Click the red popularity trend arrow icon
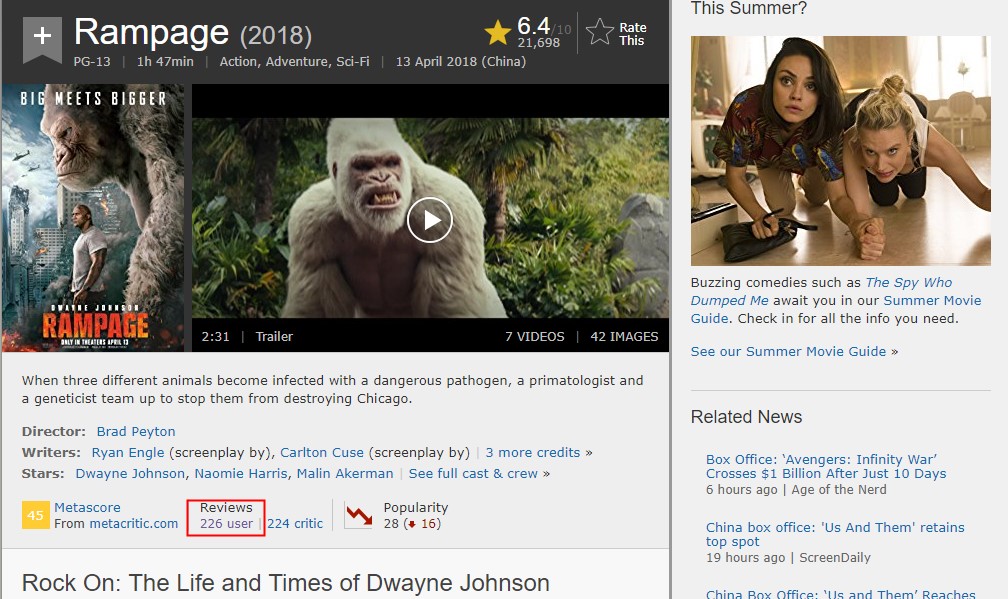This screenshot has width=1008, height=599. pos(358,515)
